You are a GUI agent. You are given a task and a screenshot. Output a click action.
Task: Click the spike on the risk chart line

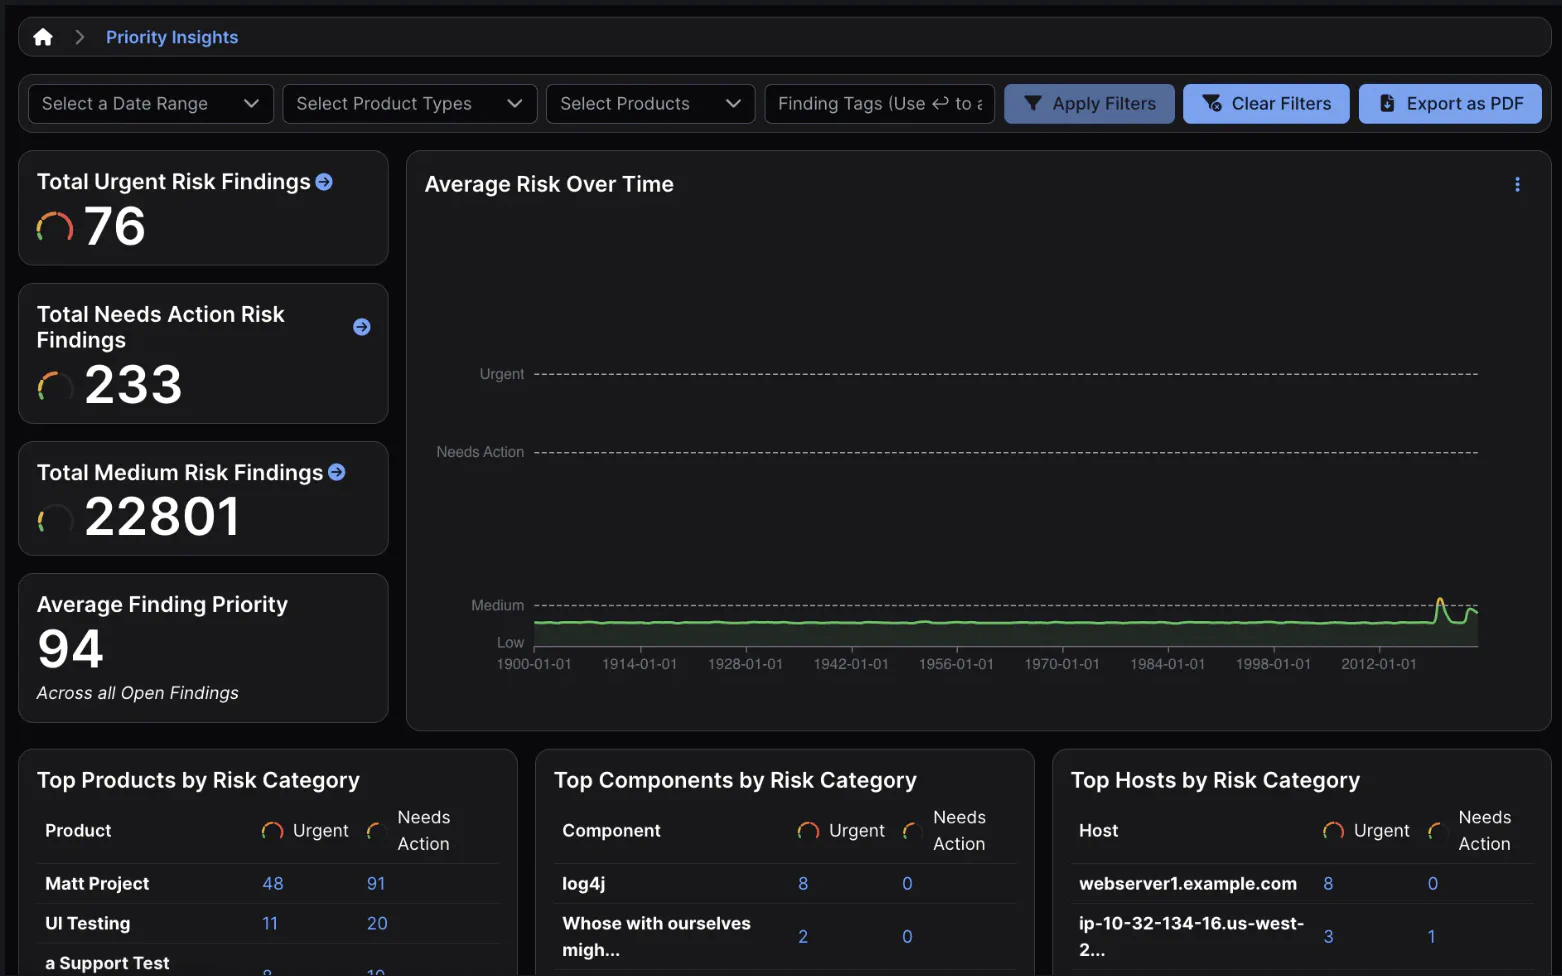coord(1440,601)
